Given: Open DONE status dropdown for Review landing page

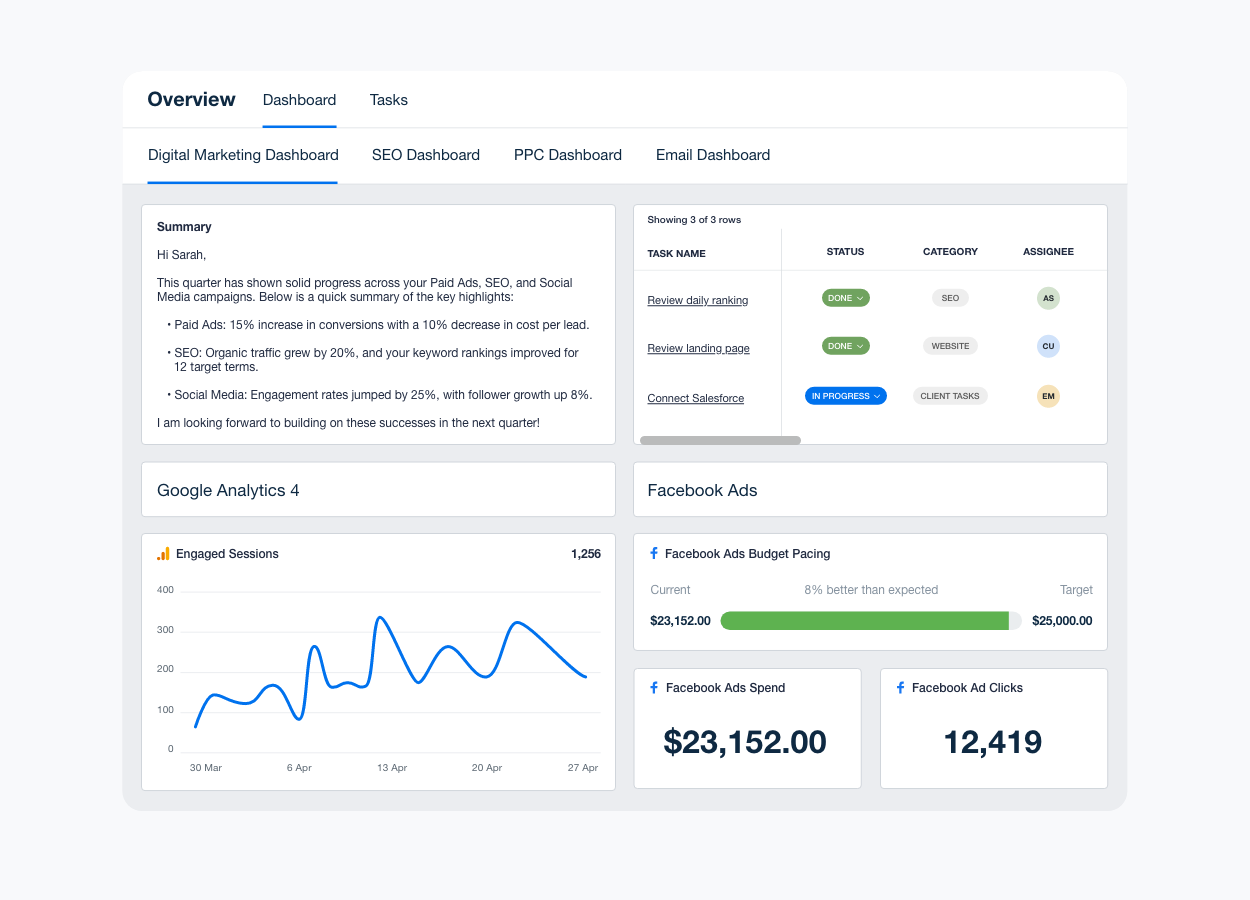Looking at the screenshot, I should click(846, 346).
